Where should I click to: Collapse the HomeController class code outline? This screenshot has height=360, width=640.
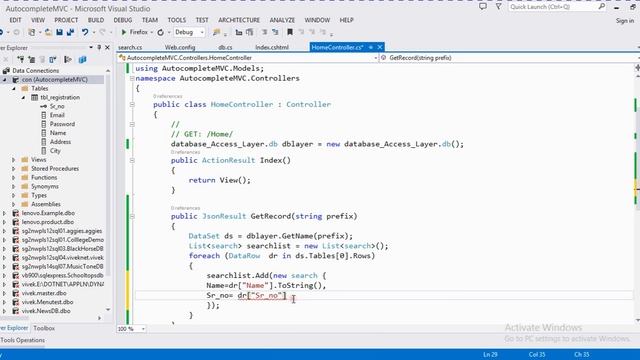click(x=132, y=104)
